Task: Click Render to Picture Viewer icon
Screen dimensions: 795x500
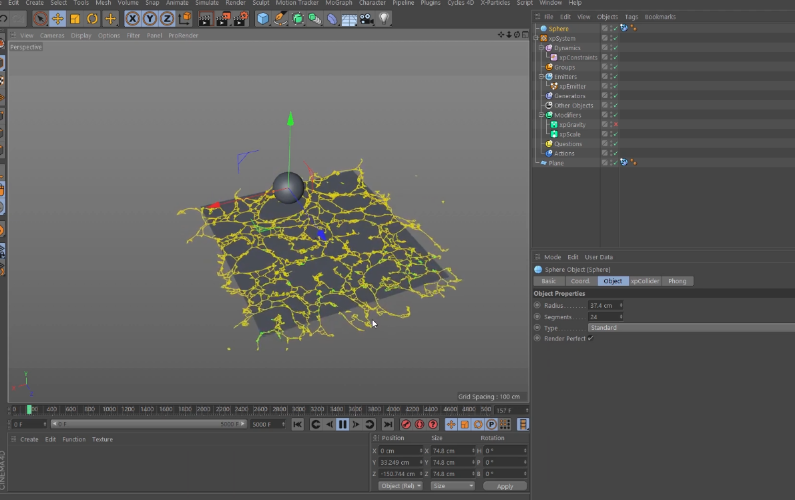Action: pos(222,18)
